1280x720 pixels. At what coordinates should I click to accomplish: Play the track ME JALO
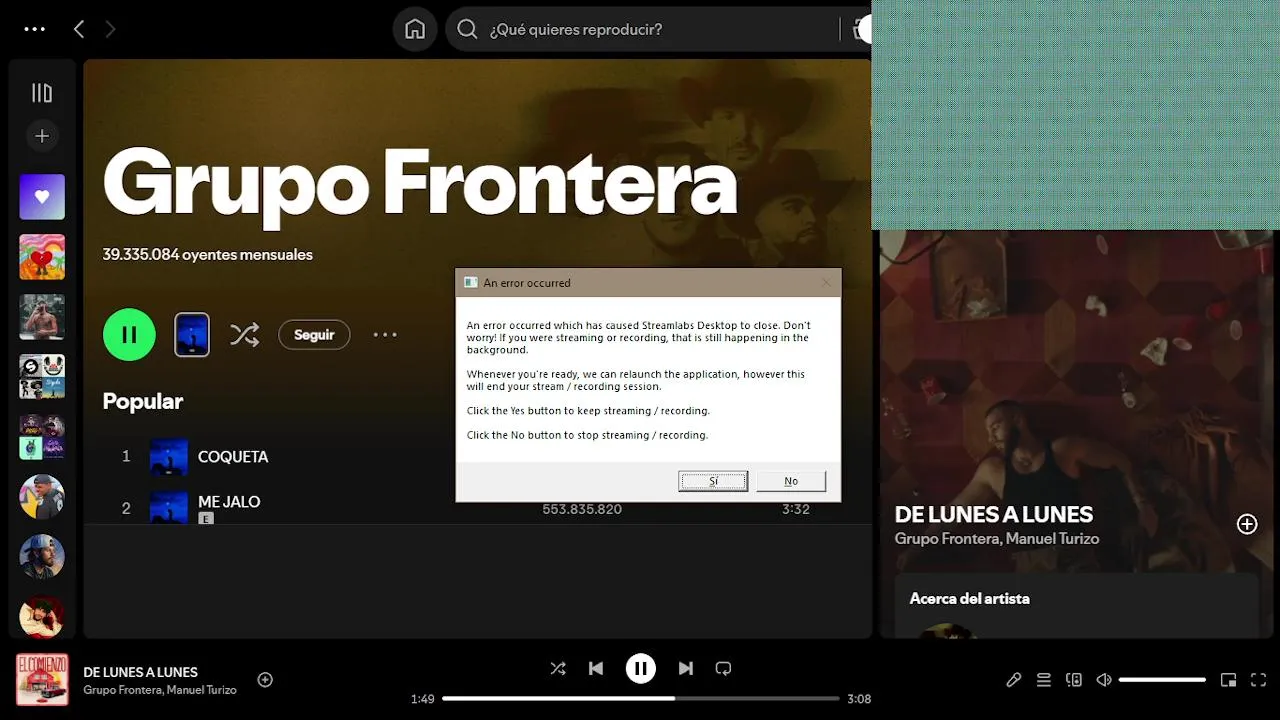(x=229, y=501)
